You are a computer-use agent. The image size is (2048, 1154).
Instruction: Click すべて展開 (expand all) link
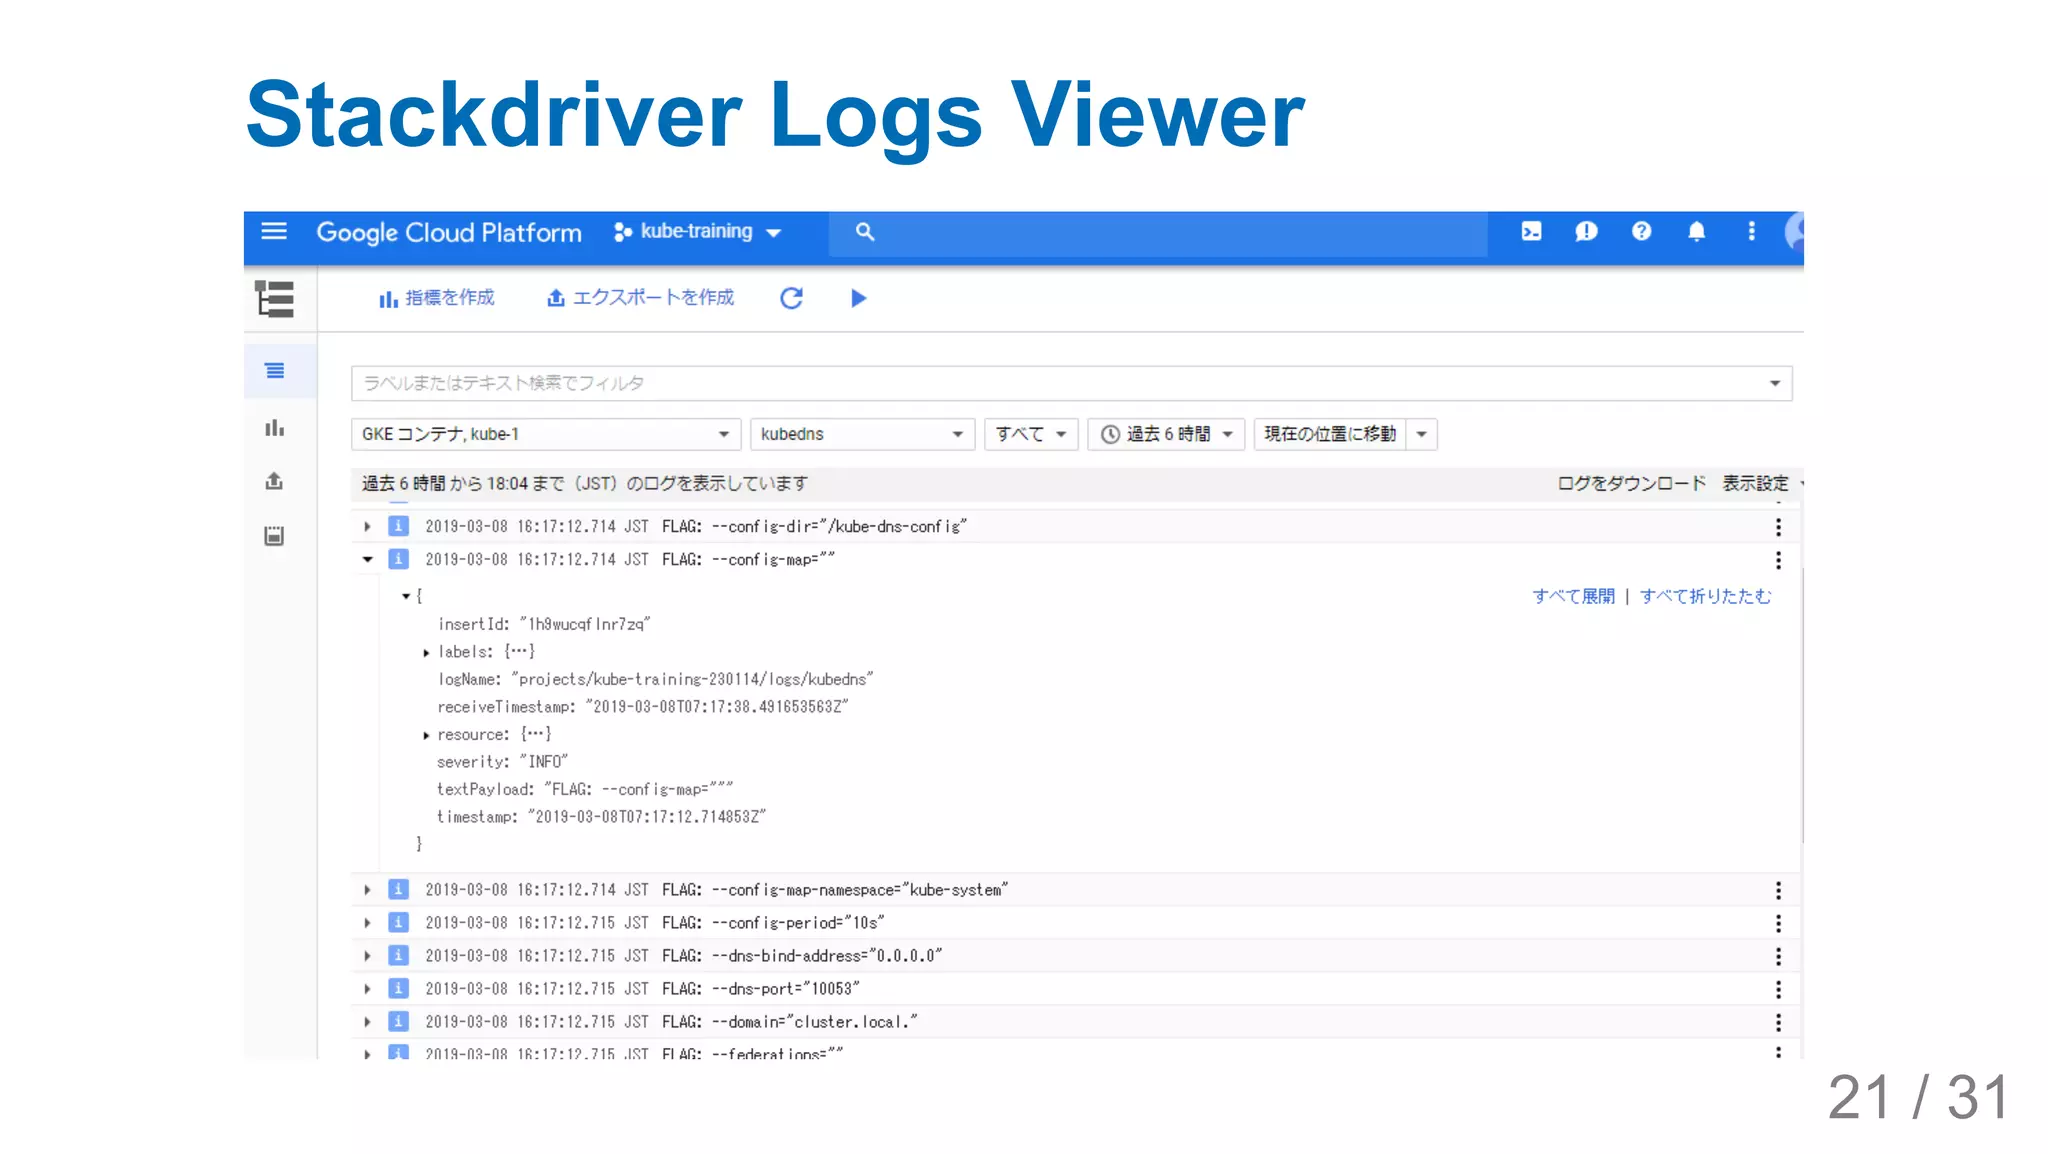[x=1573, y=596]
